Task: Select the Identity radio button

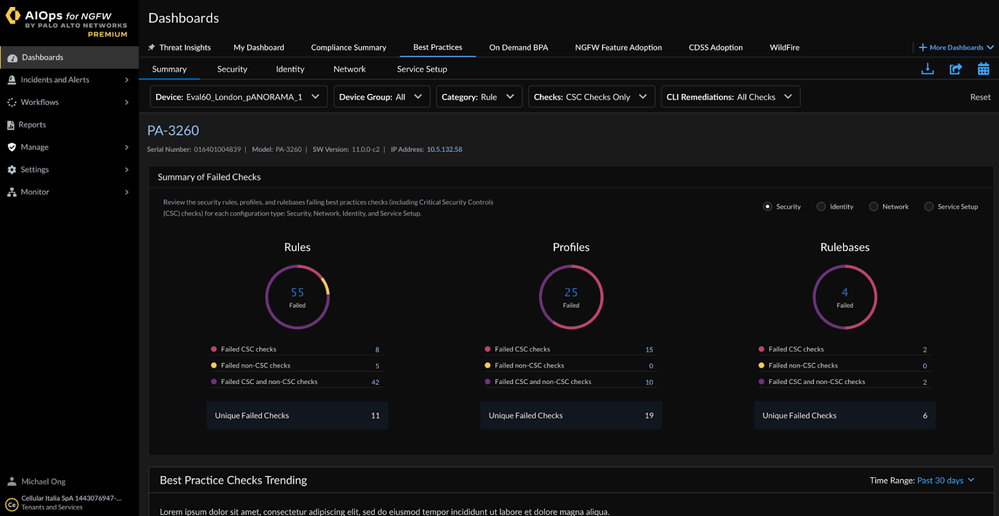Action: tap(821, 207)
